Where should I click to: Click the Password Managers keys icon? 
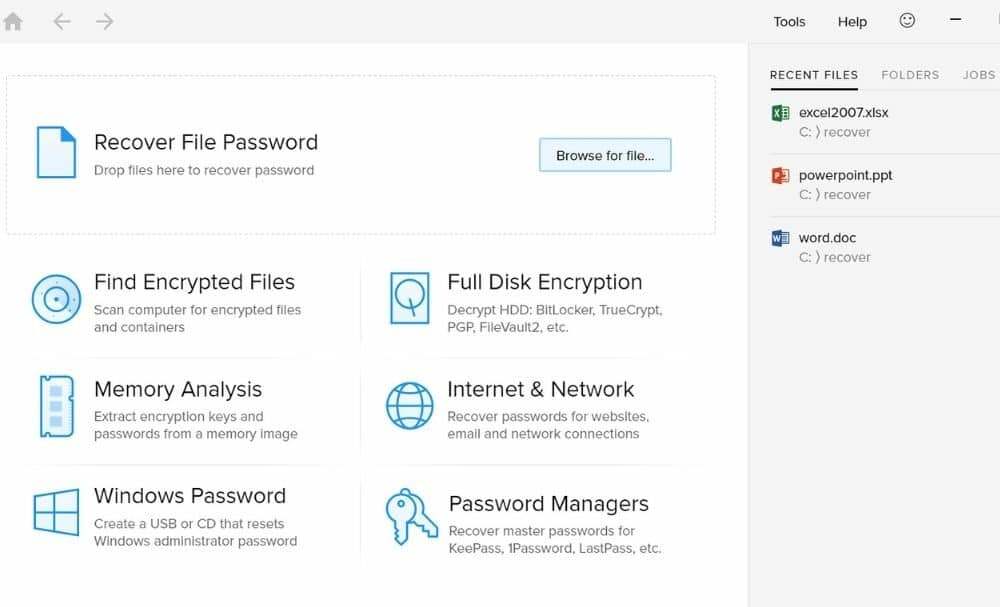(x=411, y=516)
